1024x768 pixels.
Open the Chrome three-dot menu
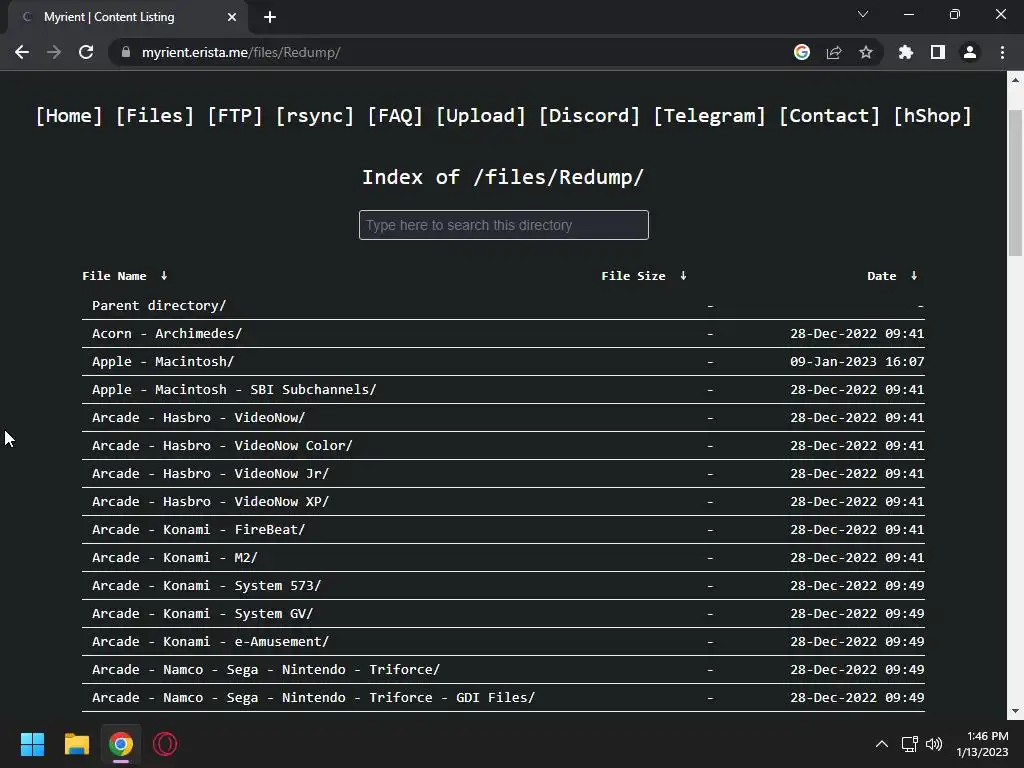[x=1002, y=52]
